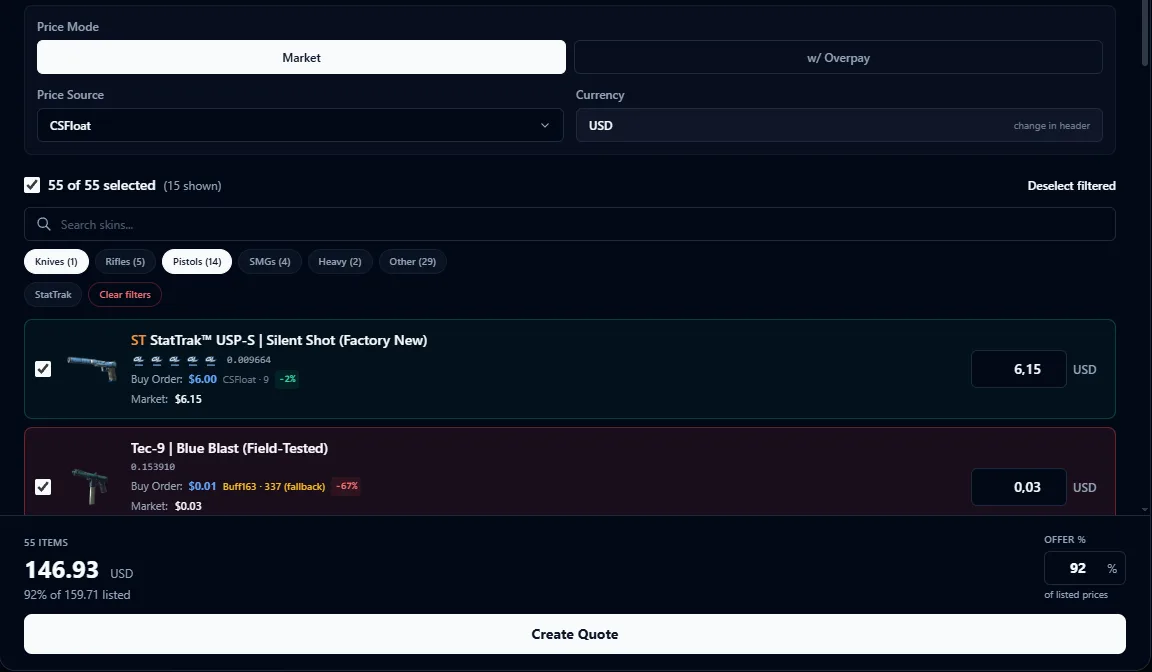Toggle the Pistols (14) filter
1152x672 pixels.
(197, 261)
